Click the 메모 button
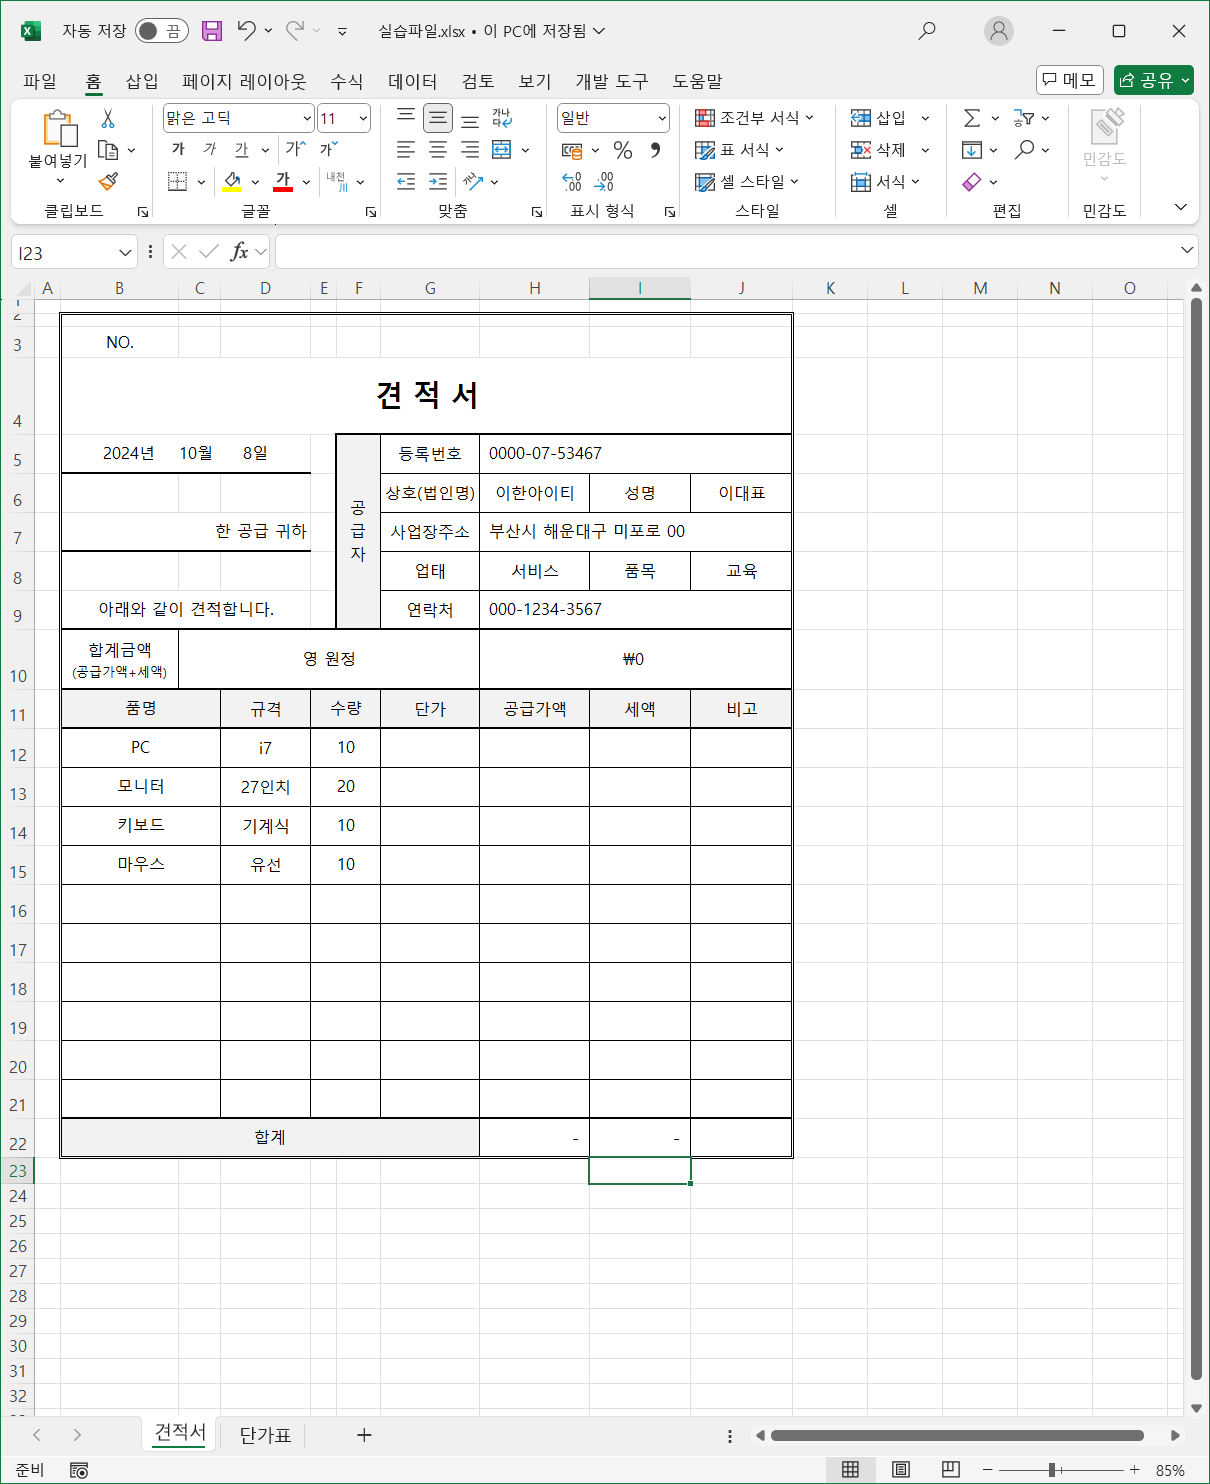 [x=1070, y=80]
